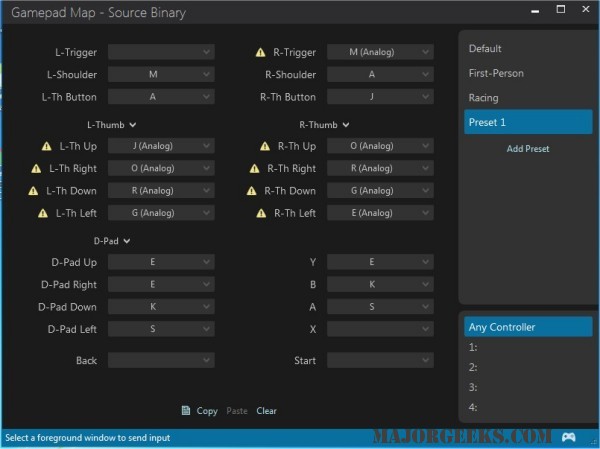
Task: Open the L-Th Button dropdown
Action: pos(161,97)
